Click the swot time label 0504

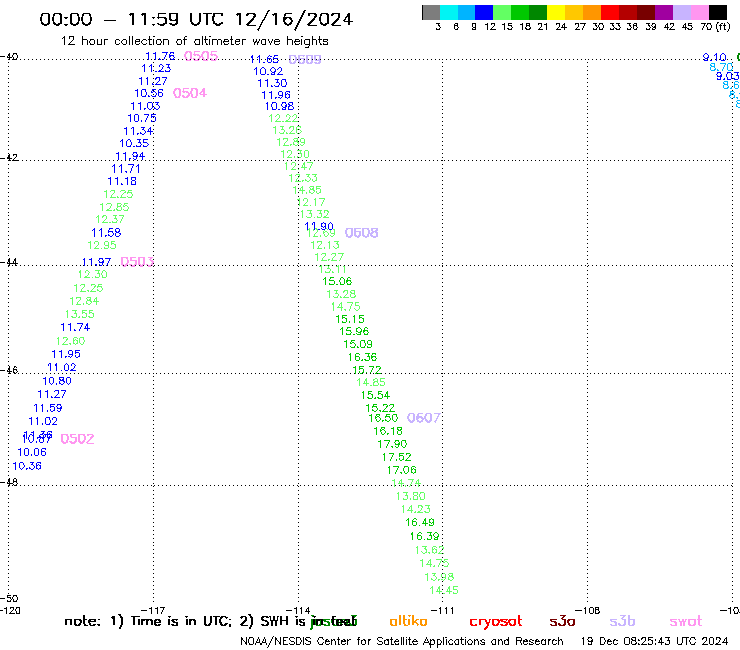point(190,93)
